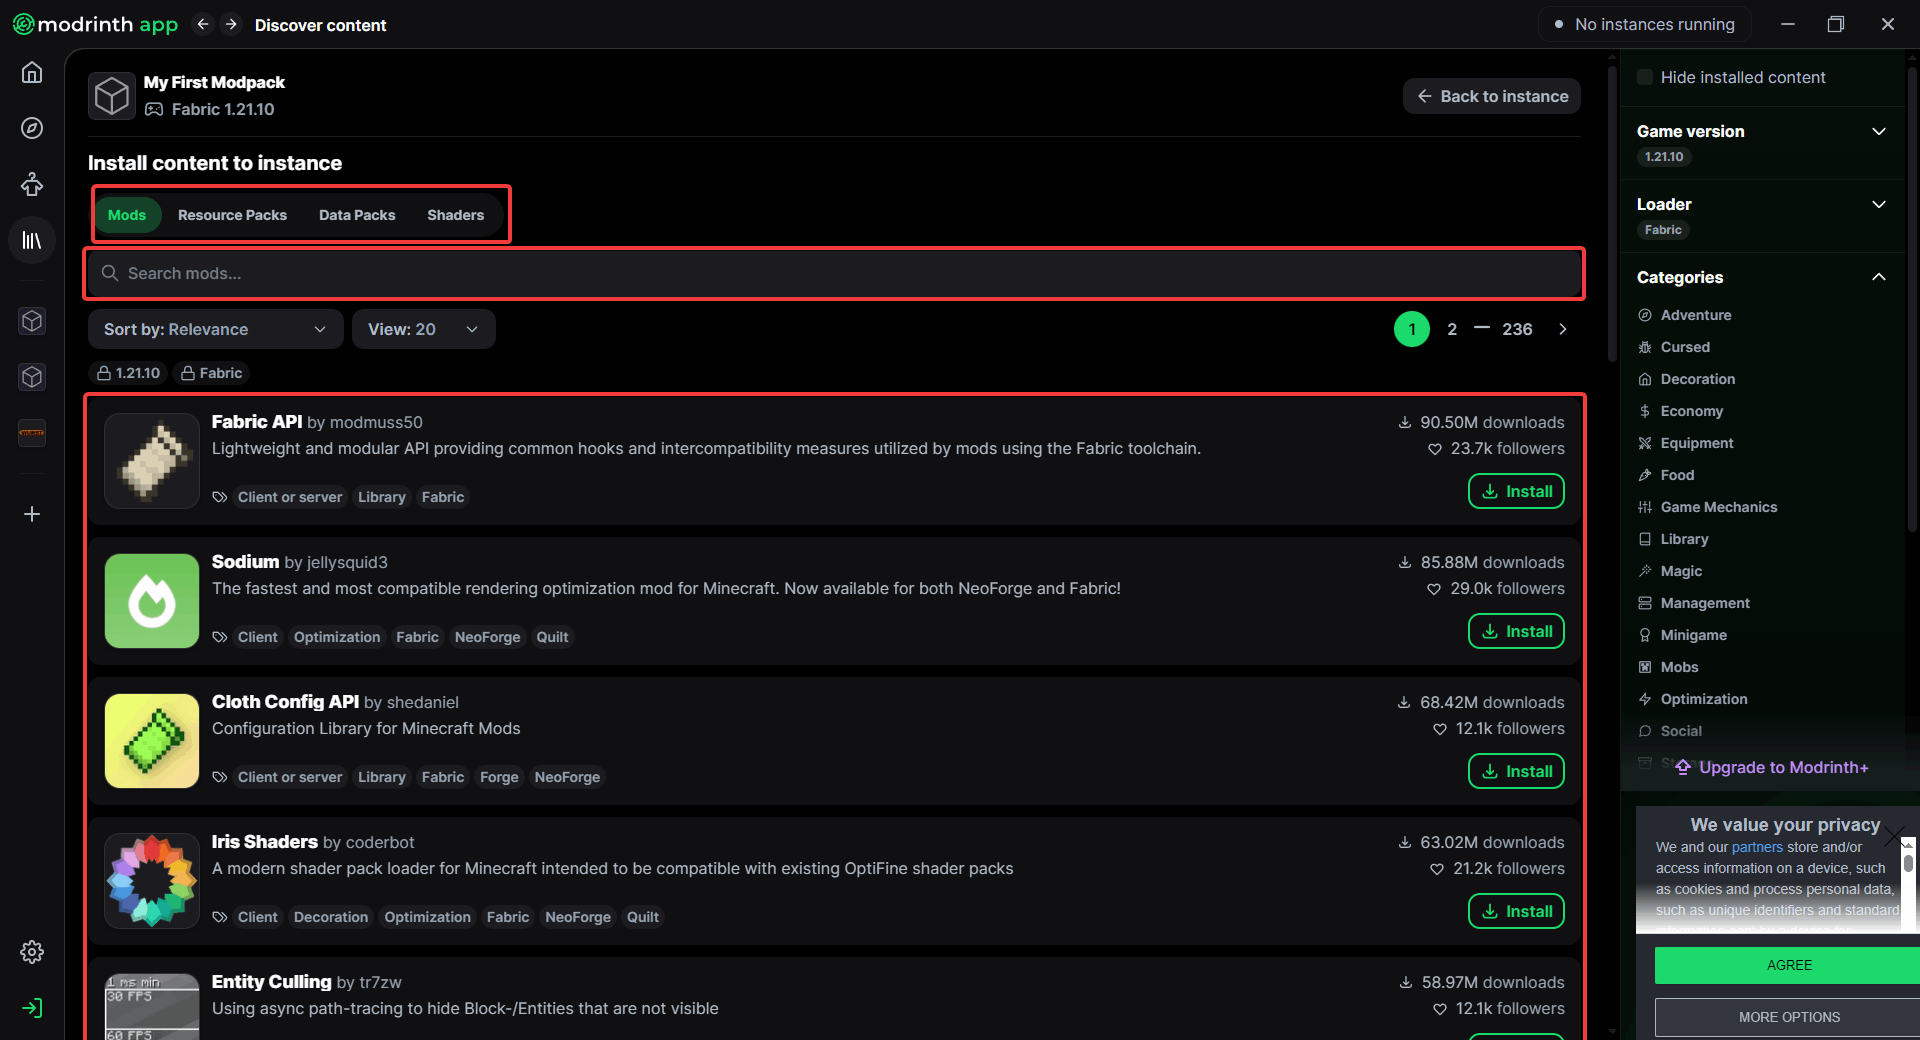Select the Optimization category filter
Screen dimensions: 1920x1040
(x=1702, y=698)
